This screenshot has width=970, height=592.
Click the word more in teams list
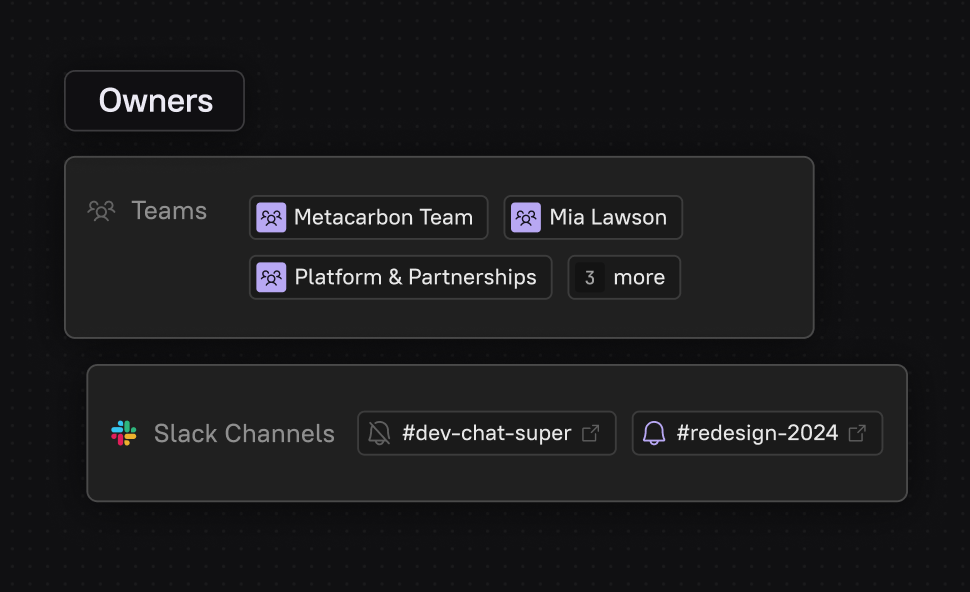[x=639, y=278]
